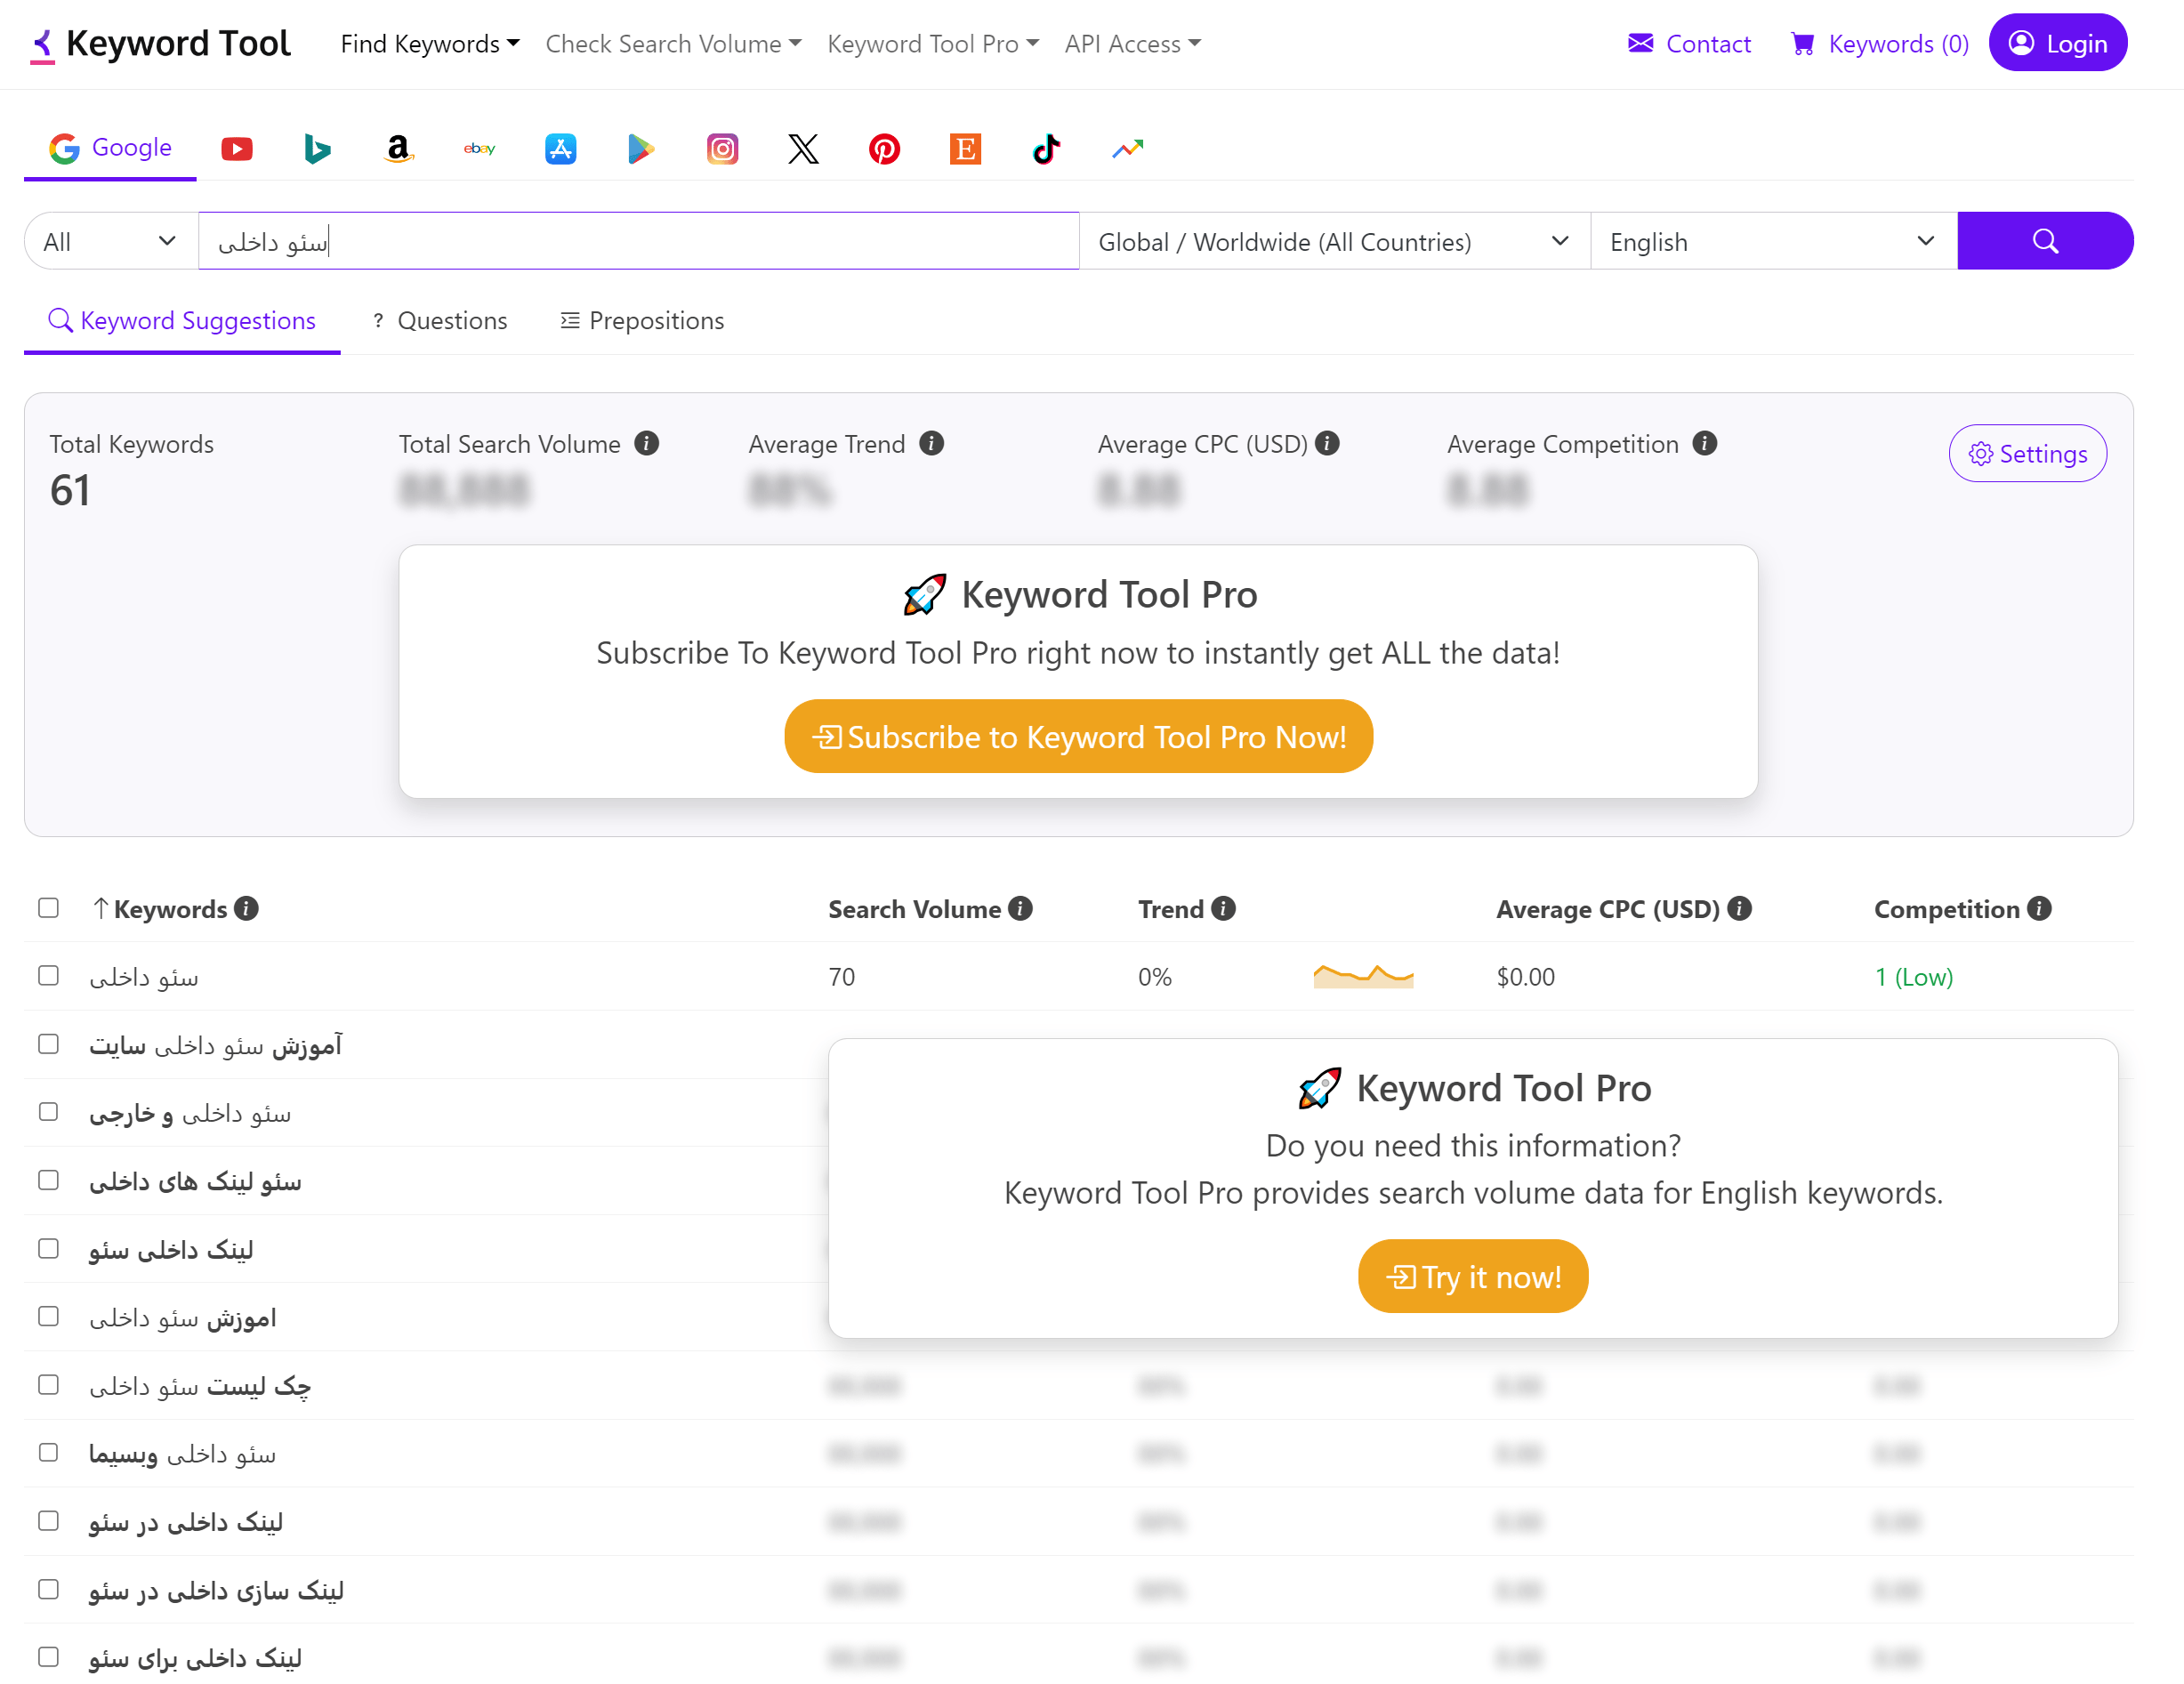The image size is (2184, 1684).
Task: Switch to the Bing keyword source
Action: tap(317, 149)
